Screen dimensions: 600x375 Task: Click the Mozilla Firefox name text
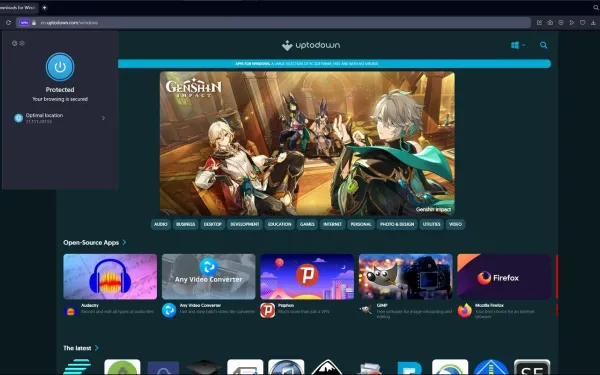pos(489,305)
